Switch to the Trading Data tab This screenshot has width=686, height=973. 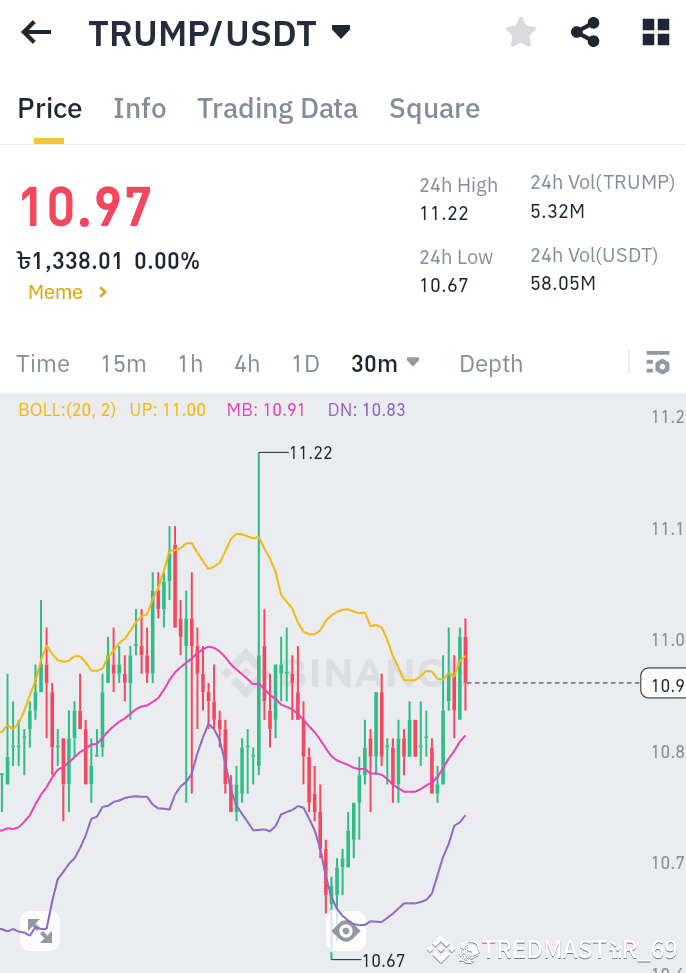[x=277, y=108]
